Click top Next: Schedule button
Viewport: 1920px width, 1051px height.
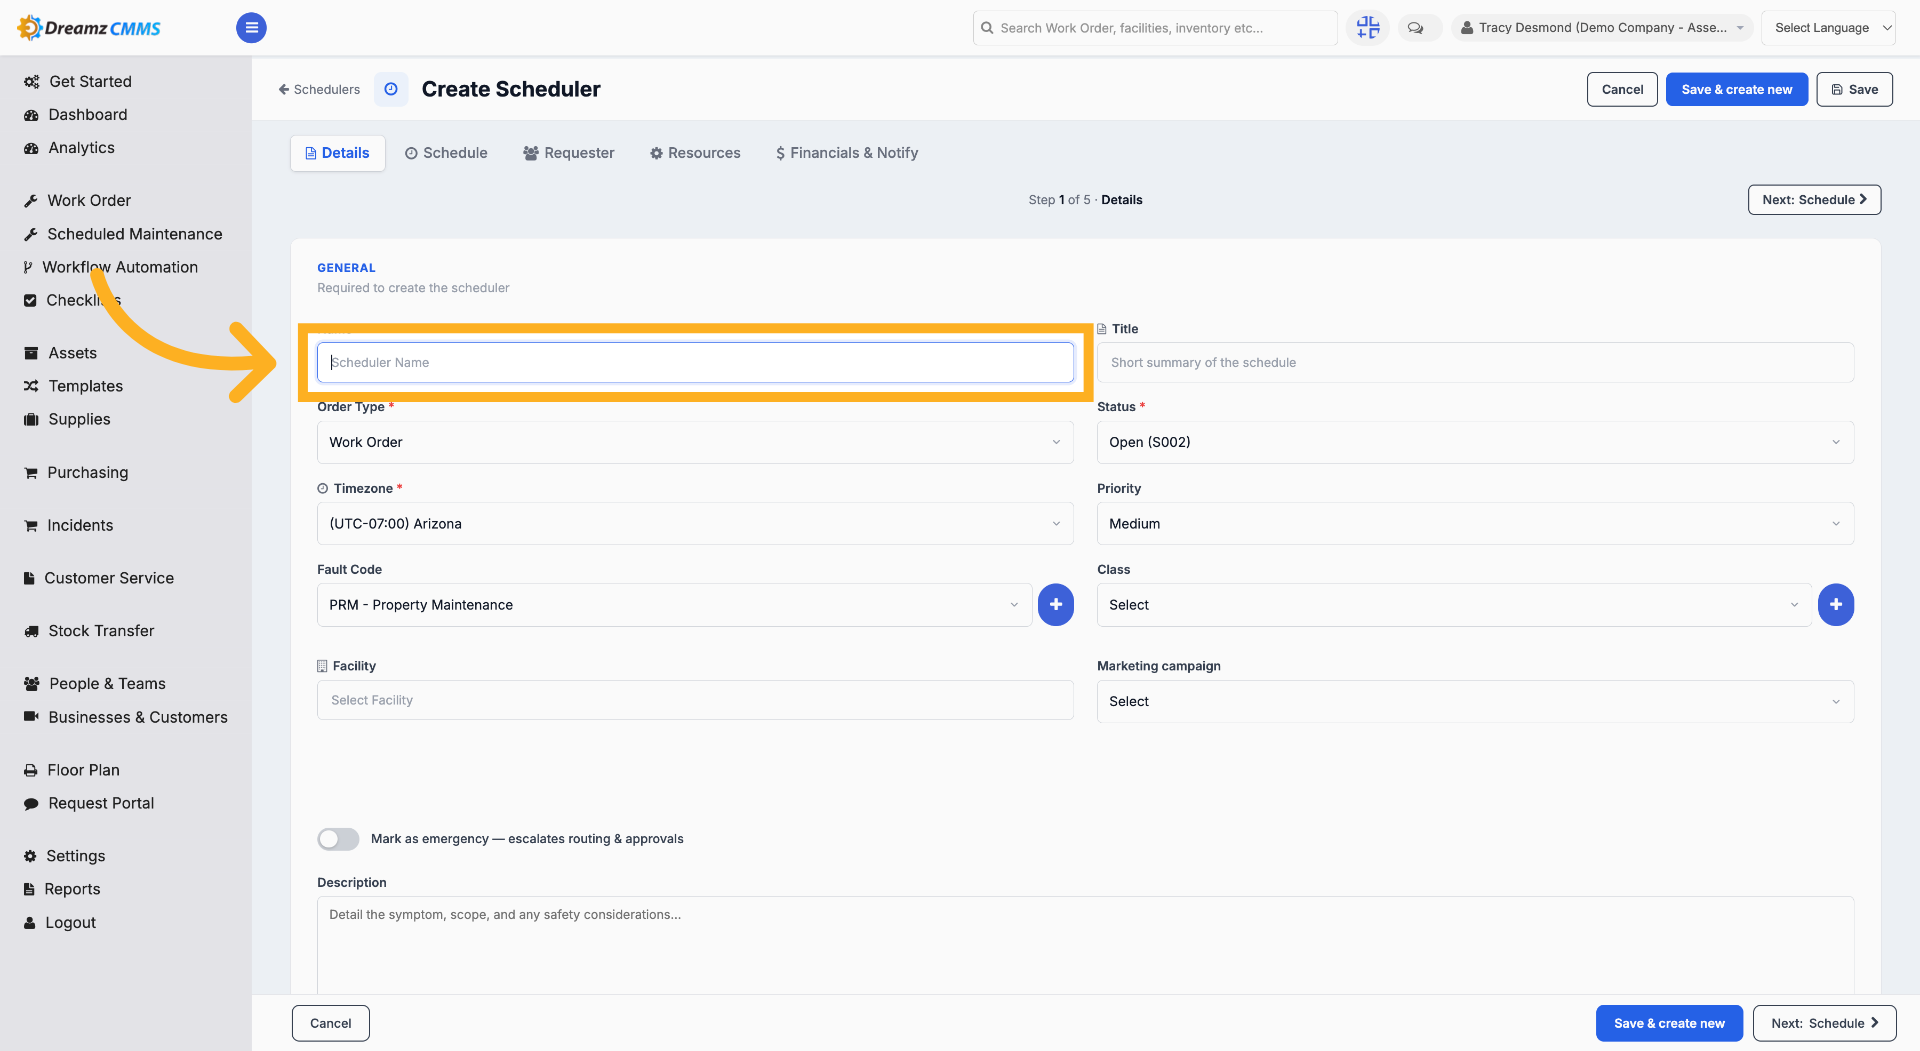coord(1814,200)
